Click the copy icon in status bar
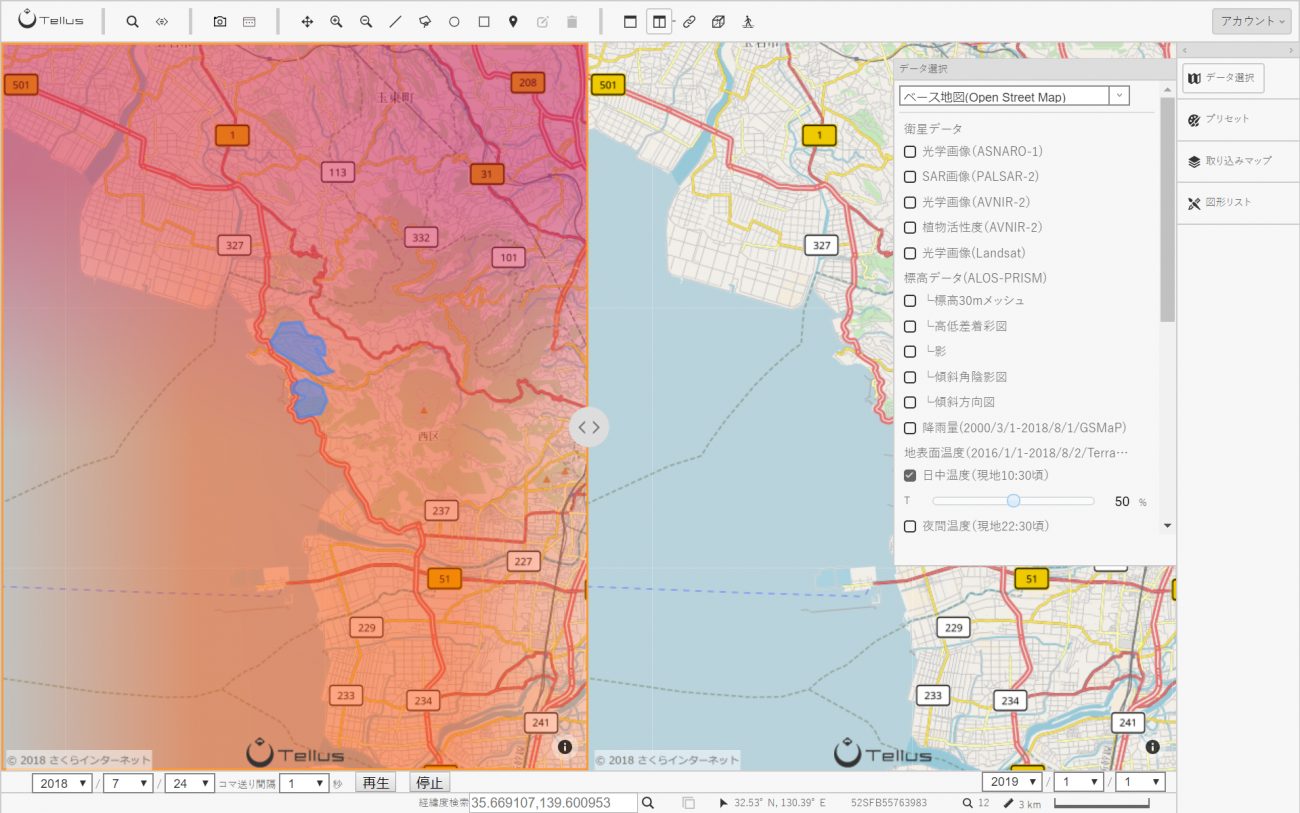The image size is (1300, 813). 689,803
